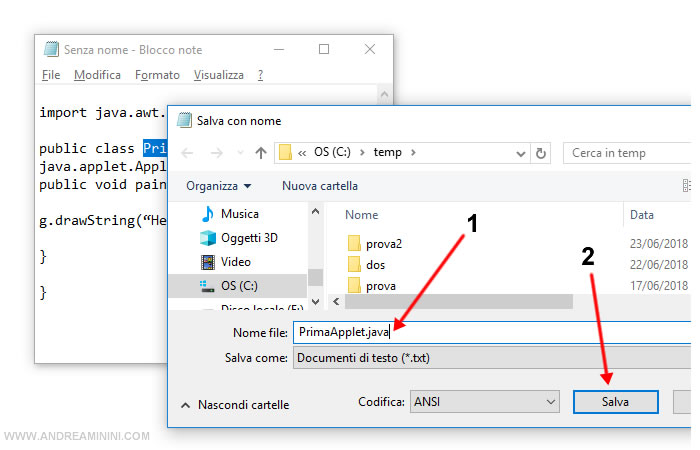
Task: Click the Forward arrow in save dialog
Action: (216, 153)
